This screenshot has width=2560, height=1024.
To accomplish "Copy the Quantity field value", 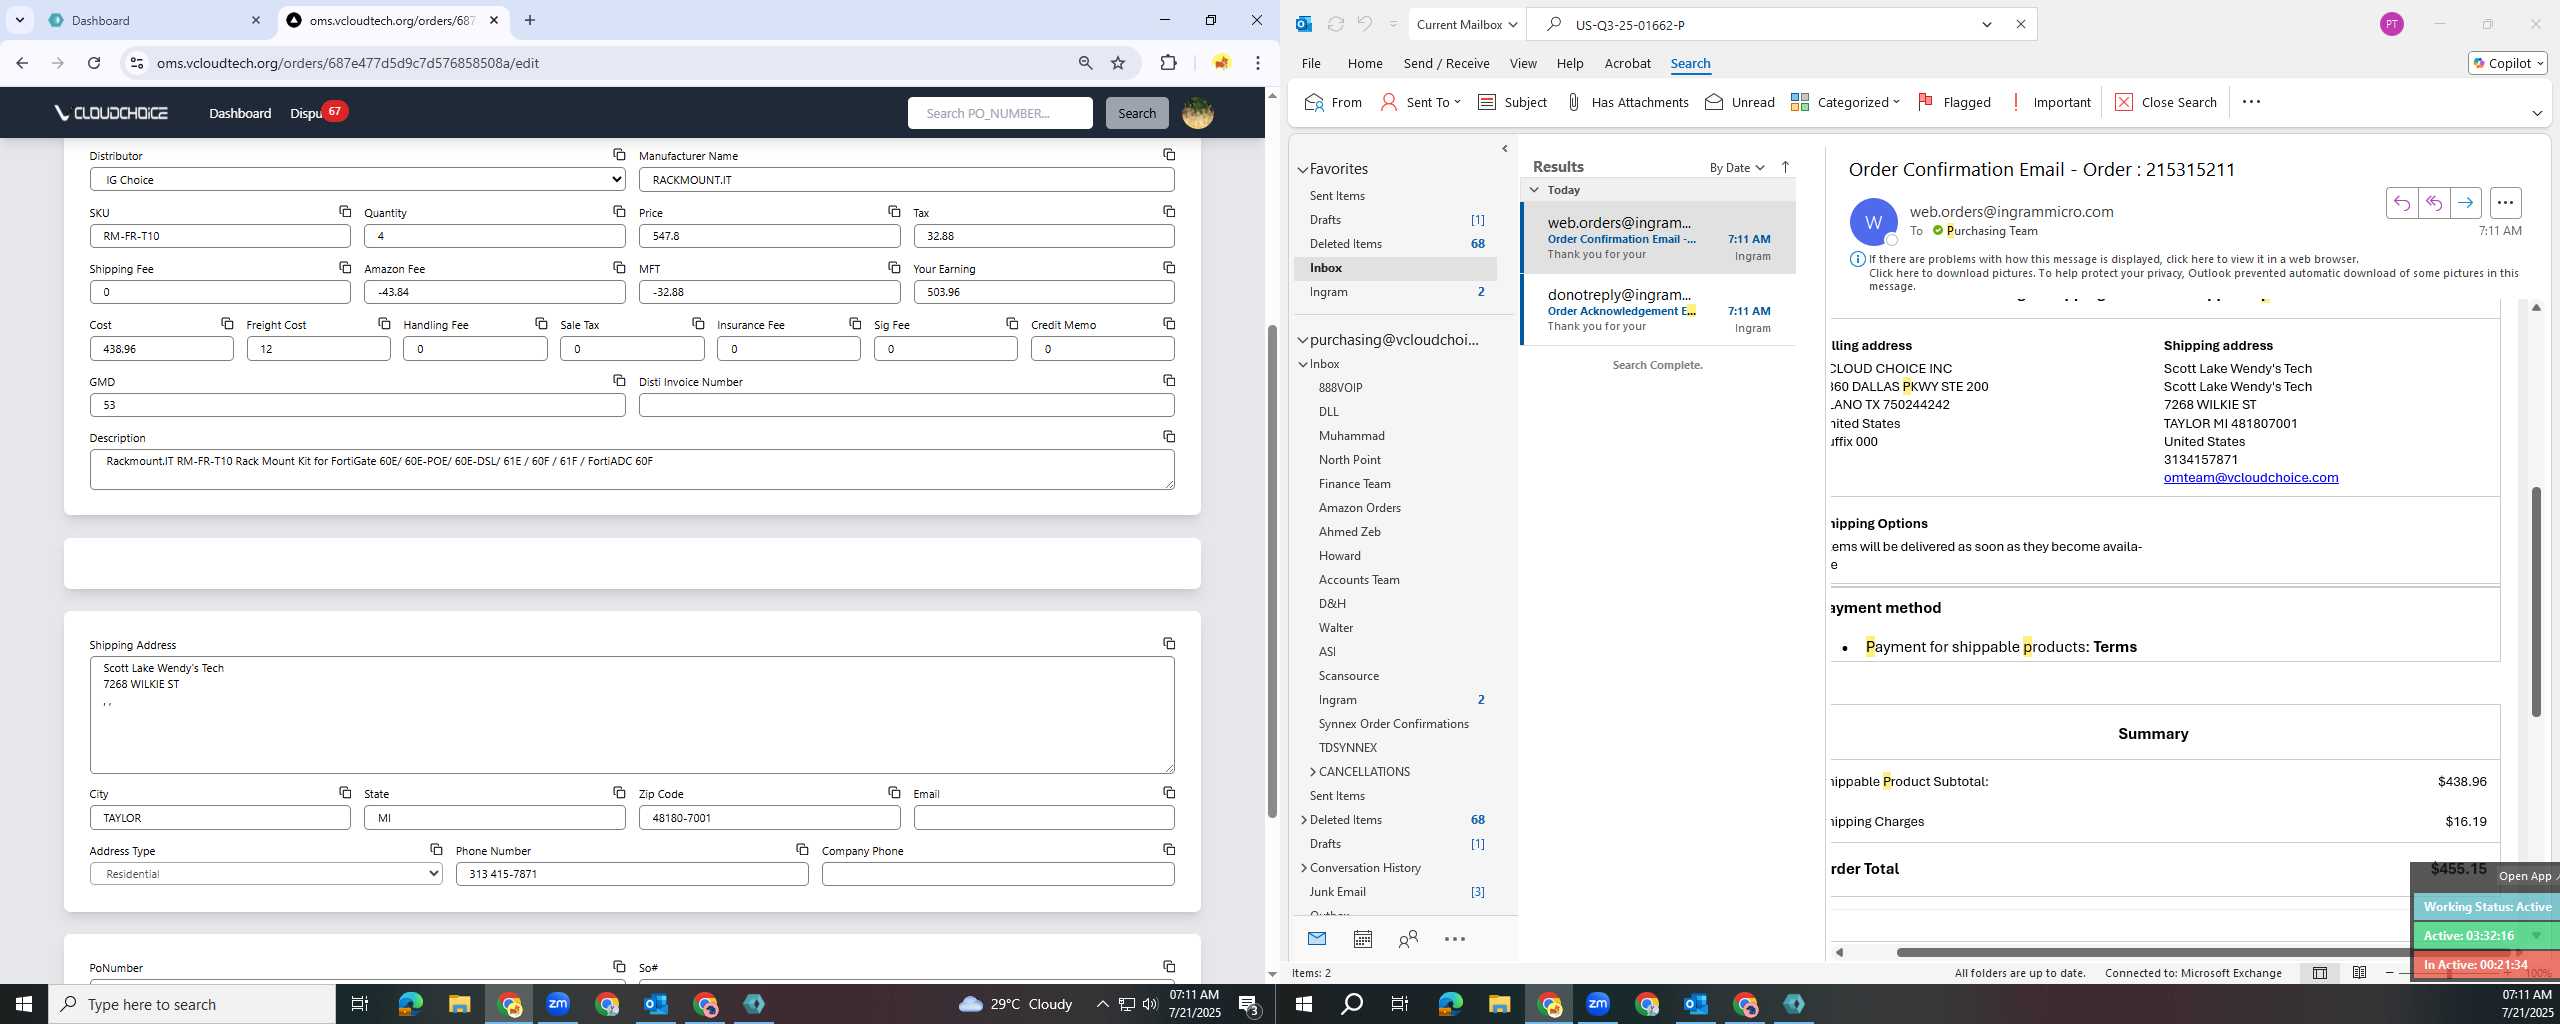I will click(x=619, y=211).
